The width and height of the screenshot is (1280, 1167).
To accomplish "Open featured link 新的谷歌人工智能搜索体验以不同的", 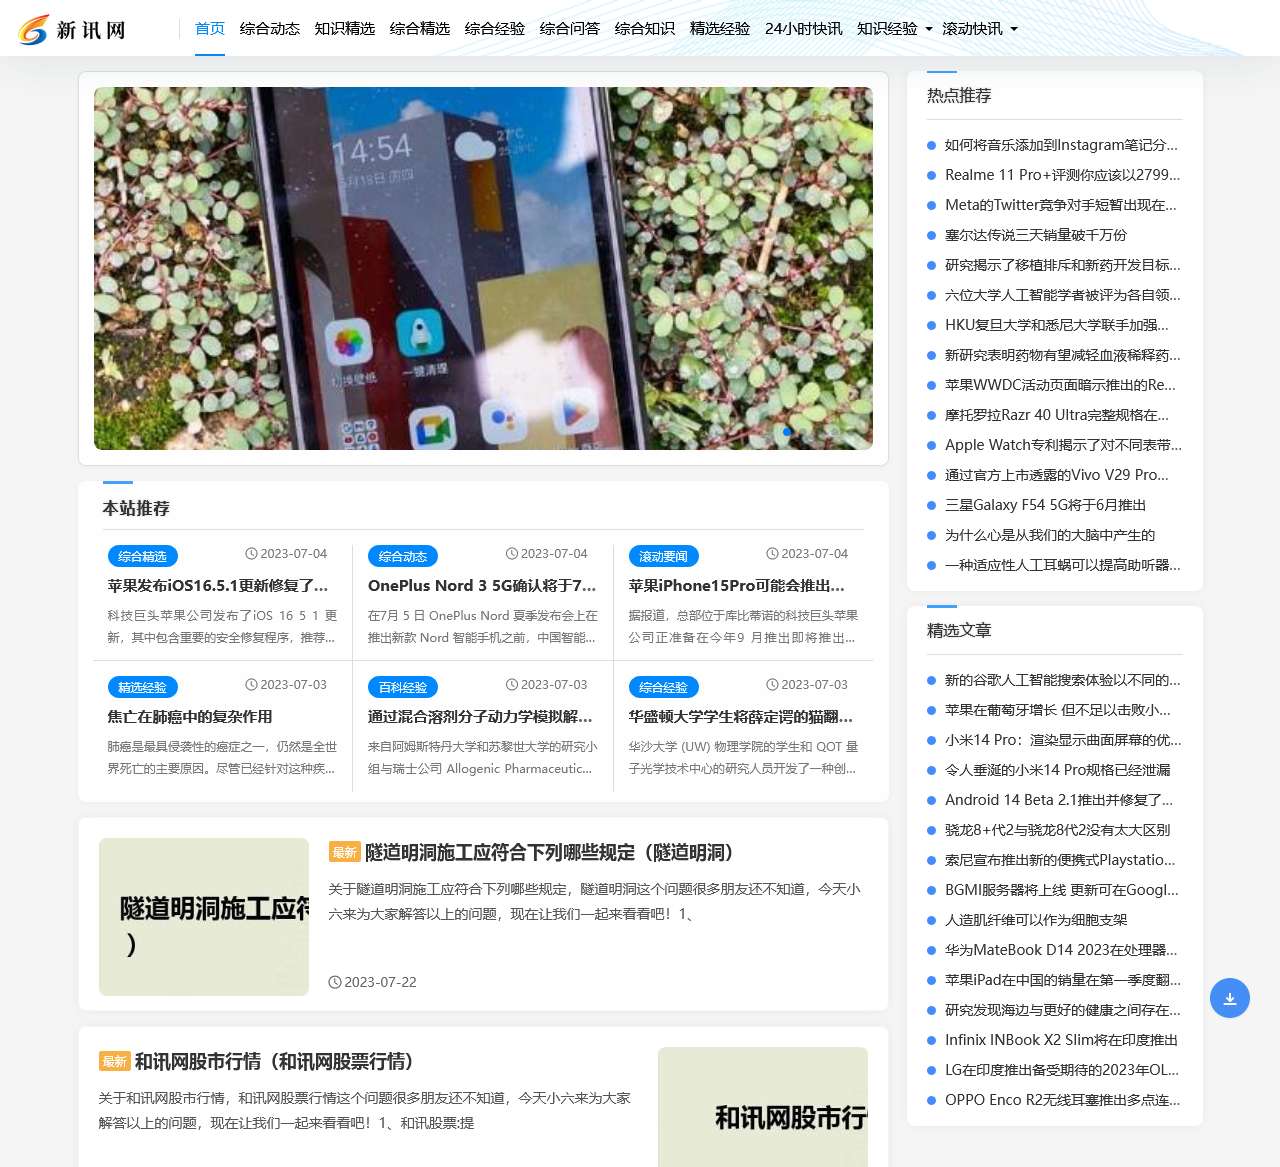I will tap(1062, 680).
